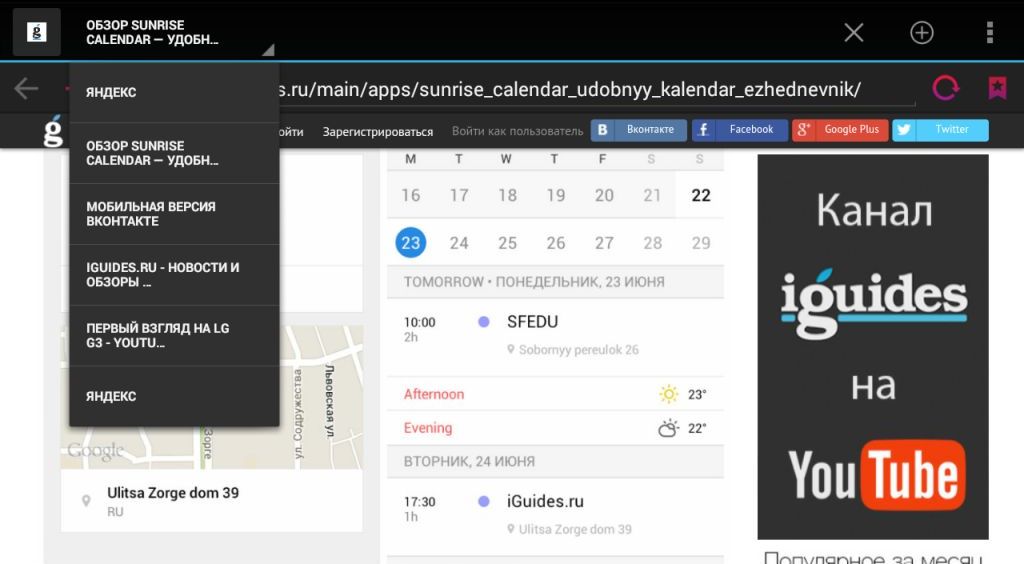
Task: Select date 22 in the calendar
Action: [x=701, y=195]
